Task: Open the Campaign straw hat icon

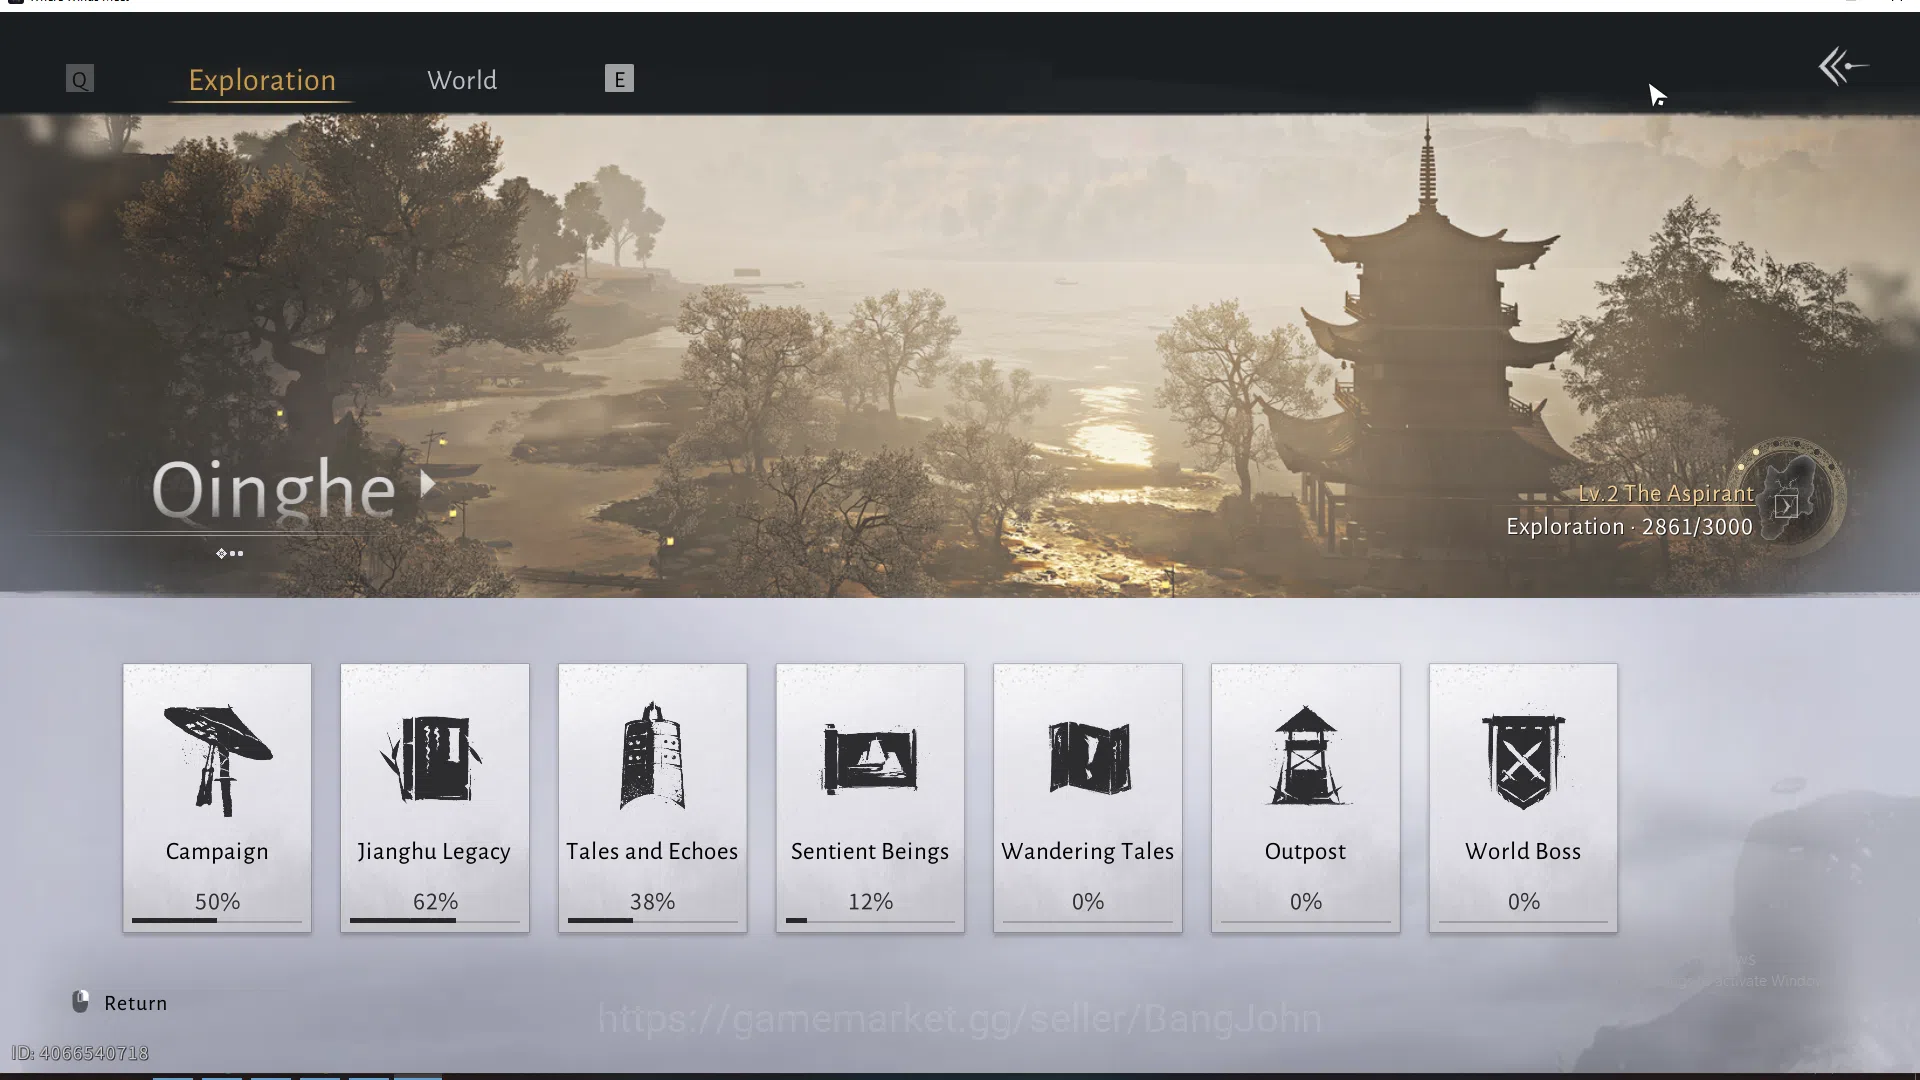Action: [217, 759]
